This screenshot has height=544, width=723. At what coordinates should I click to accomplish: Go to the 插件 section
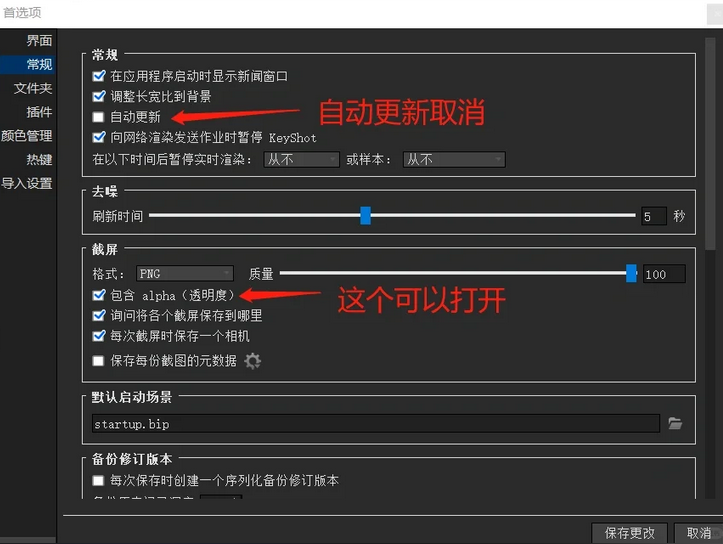coord(39,112)
